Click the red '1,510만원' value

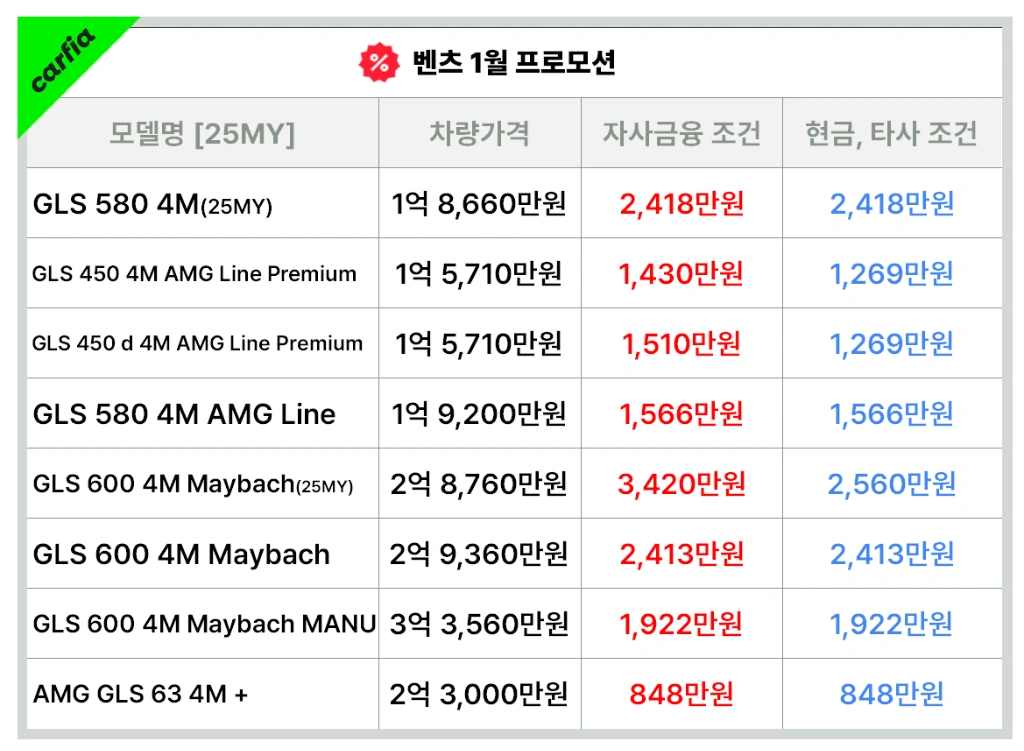tap(681, 344)
